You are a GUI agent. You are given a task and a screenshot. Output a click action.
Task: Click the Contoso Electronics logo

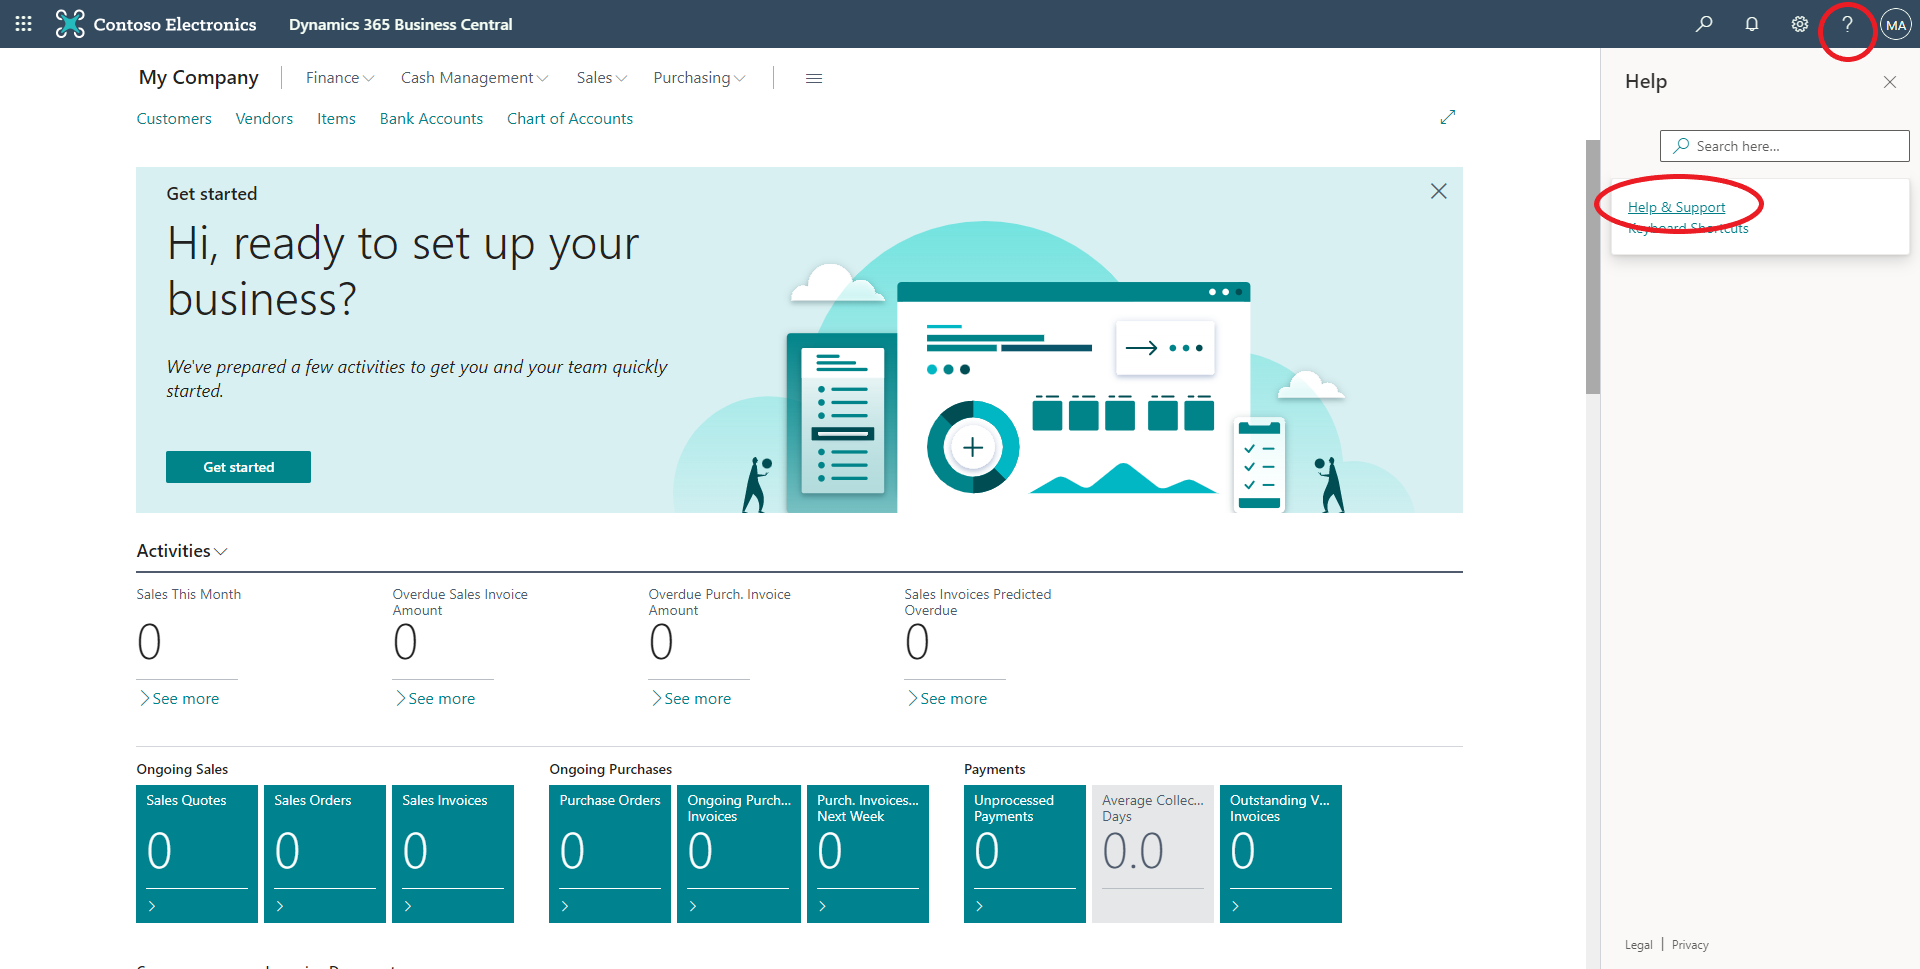69,23
